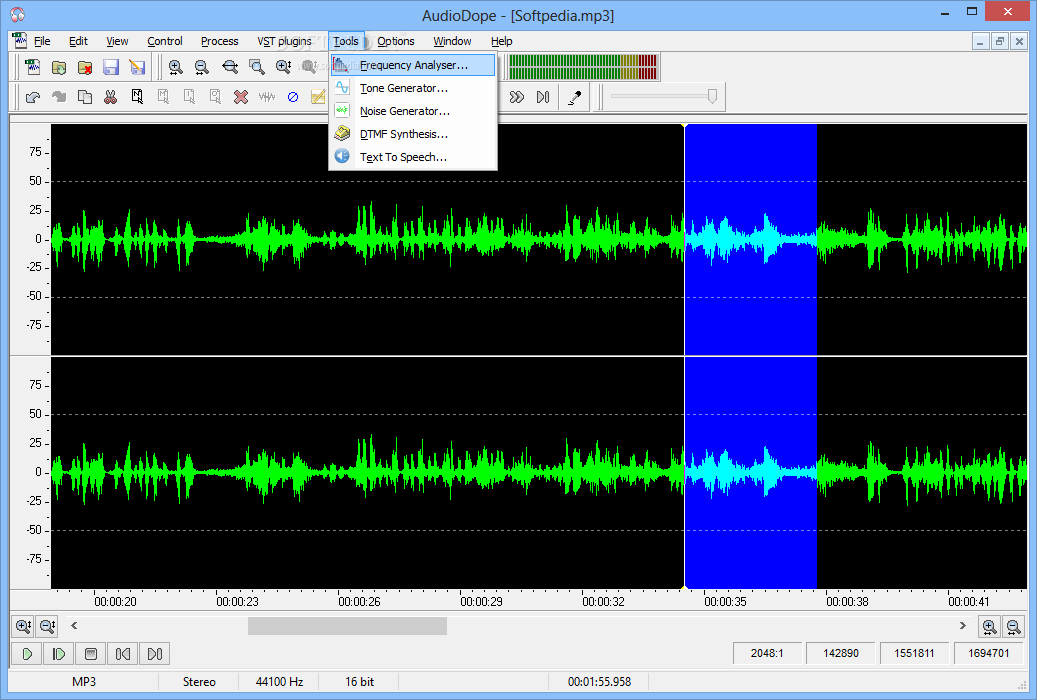The width and height of the screenshot is (1037, 700).
Task: Click the close file folder icon
Action: click(x=85, y=67)
